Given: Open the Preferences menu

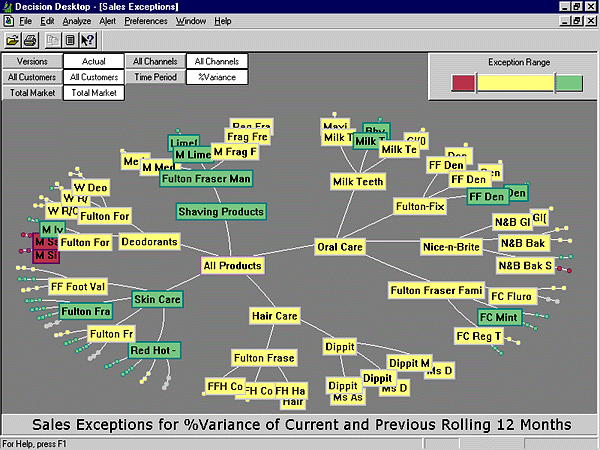Looking at the screenshot, I should 146,21.
